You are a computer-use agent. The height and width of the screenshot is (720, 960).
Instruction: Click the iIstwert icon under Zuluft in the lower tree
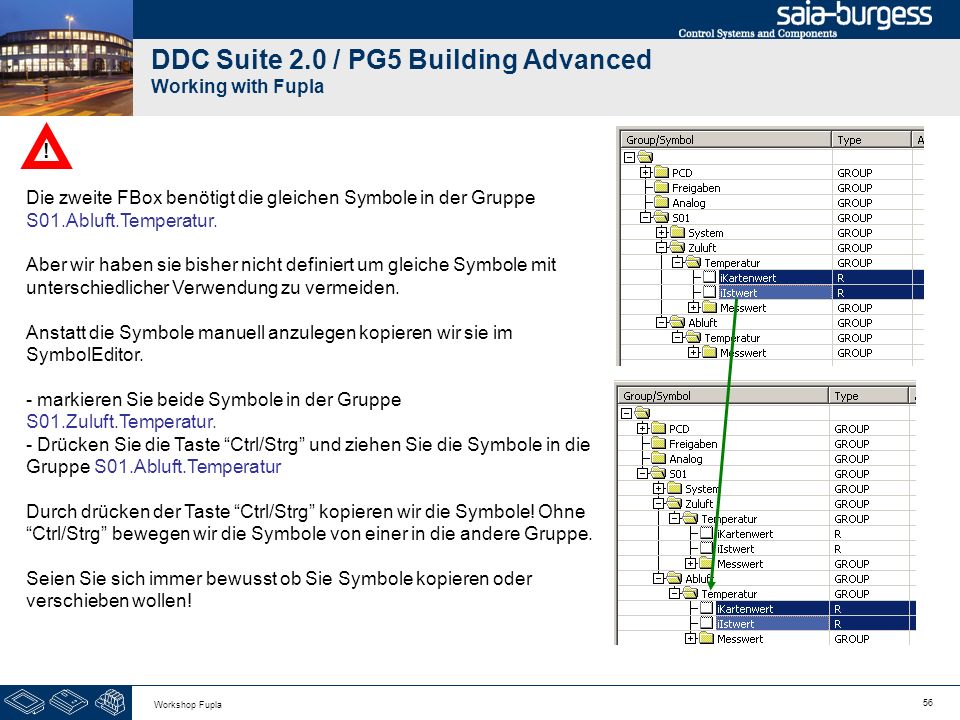tap(707, 548)
